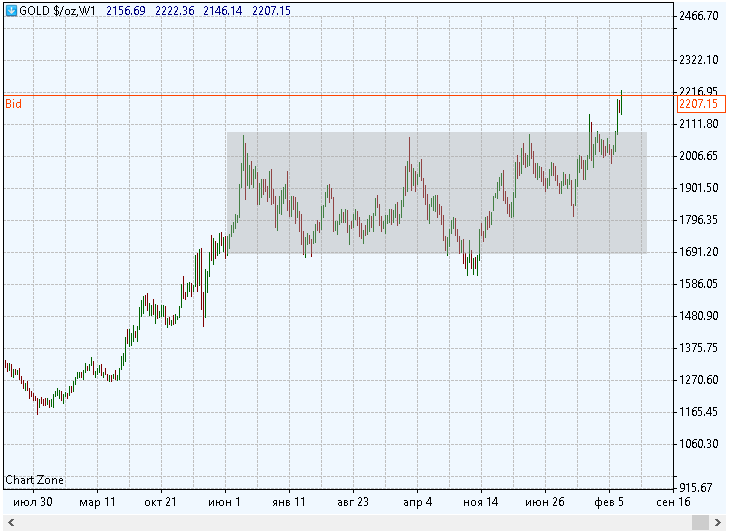Viewport: 732px width, 532px height.
Task: Click the июл 30 date label
Action: pyautogui.click(x=33, y=502)
